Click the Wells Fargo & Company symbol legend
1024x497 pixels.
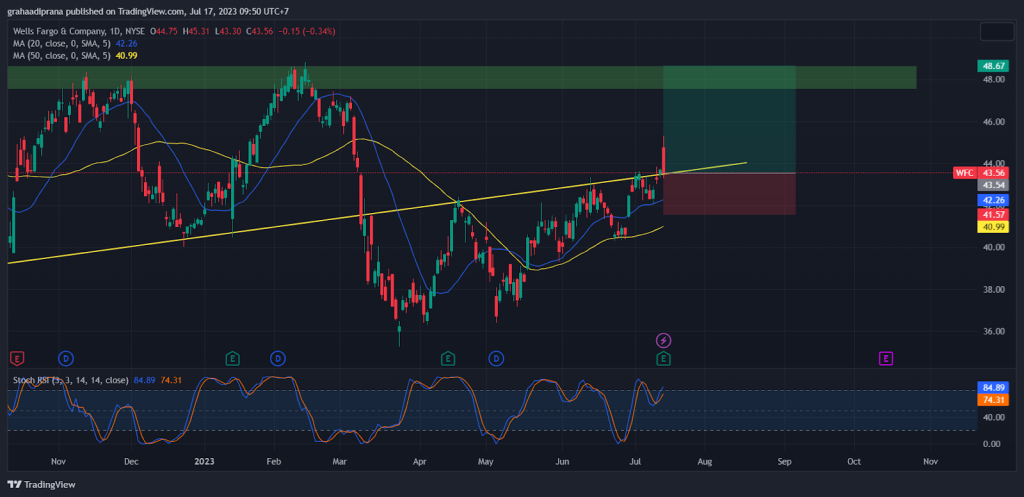point(78,31)
